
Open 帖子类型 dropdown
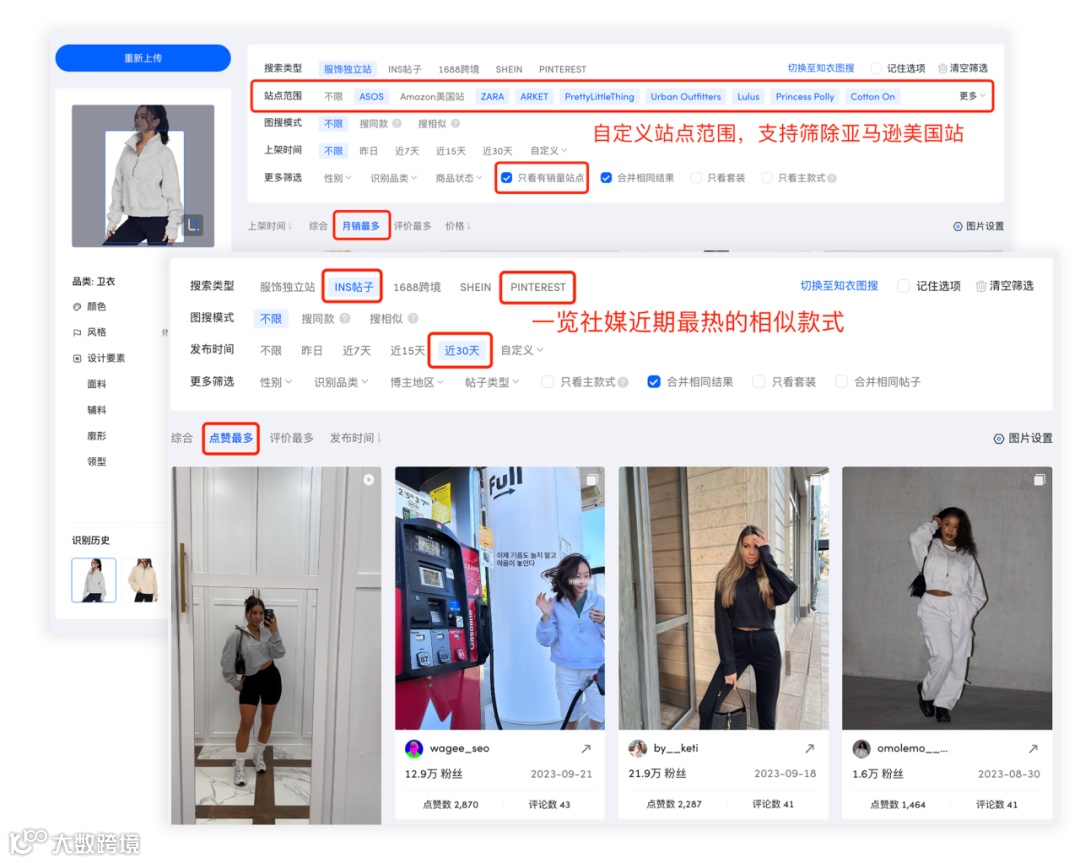492,382
